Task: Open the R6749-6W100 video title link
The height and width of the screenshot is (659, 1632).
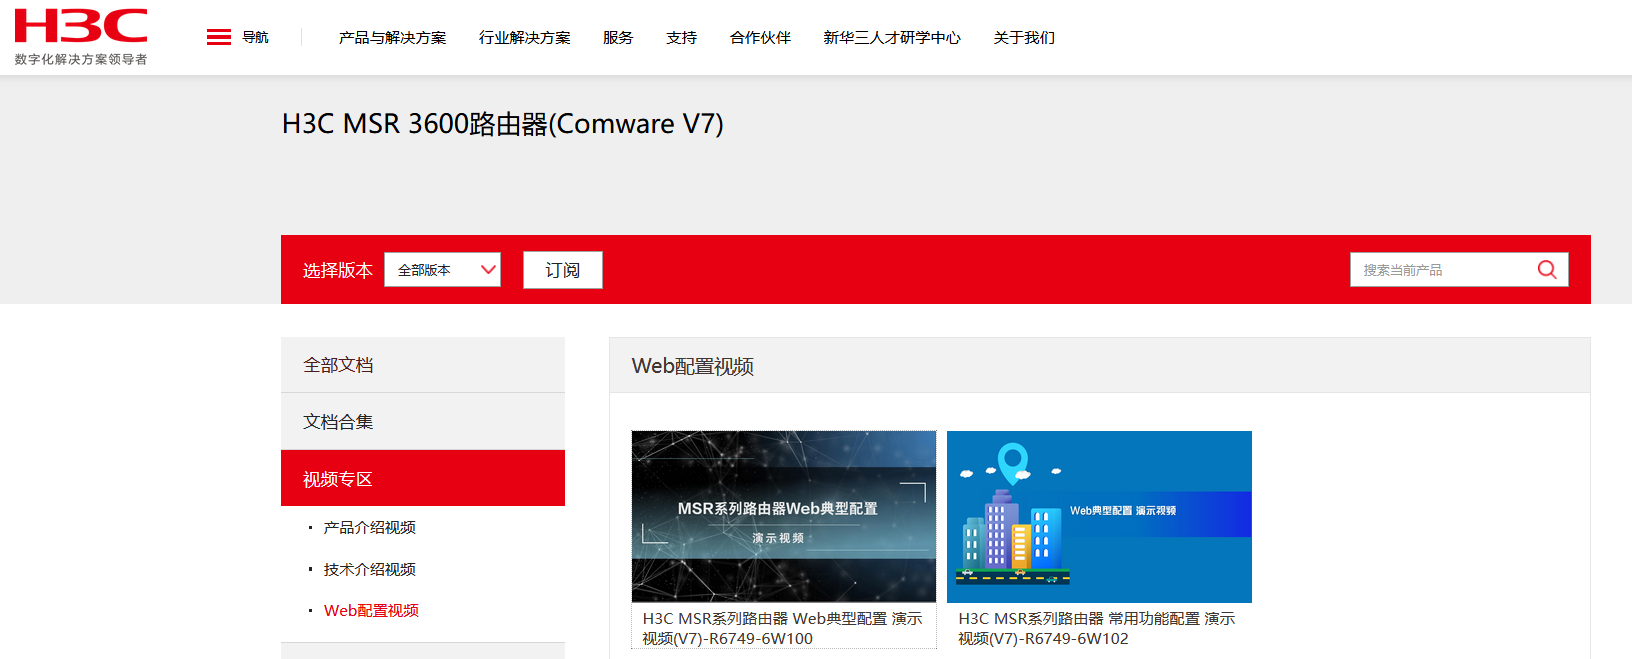Action: [782, 628]
